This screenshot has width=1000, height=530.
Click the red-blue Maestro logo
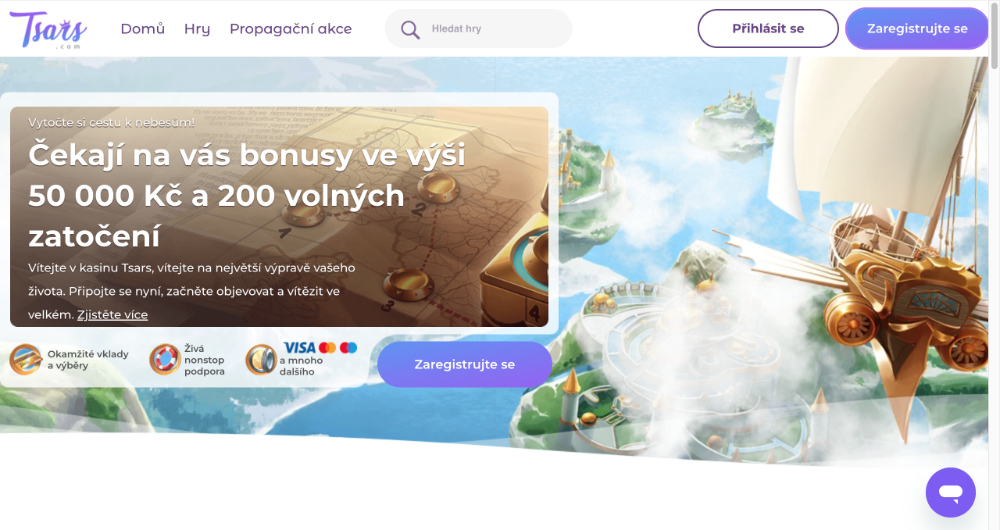[348, 348]
